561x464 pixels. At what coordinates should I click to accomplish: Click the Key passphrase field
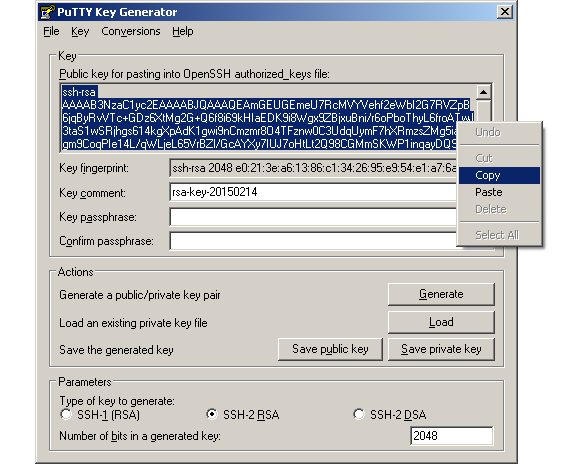click(x=313, y=217)
